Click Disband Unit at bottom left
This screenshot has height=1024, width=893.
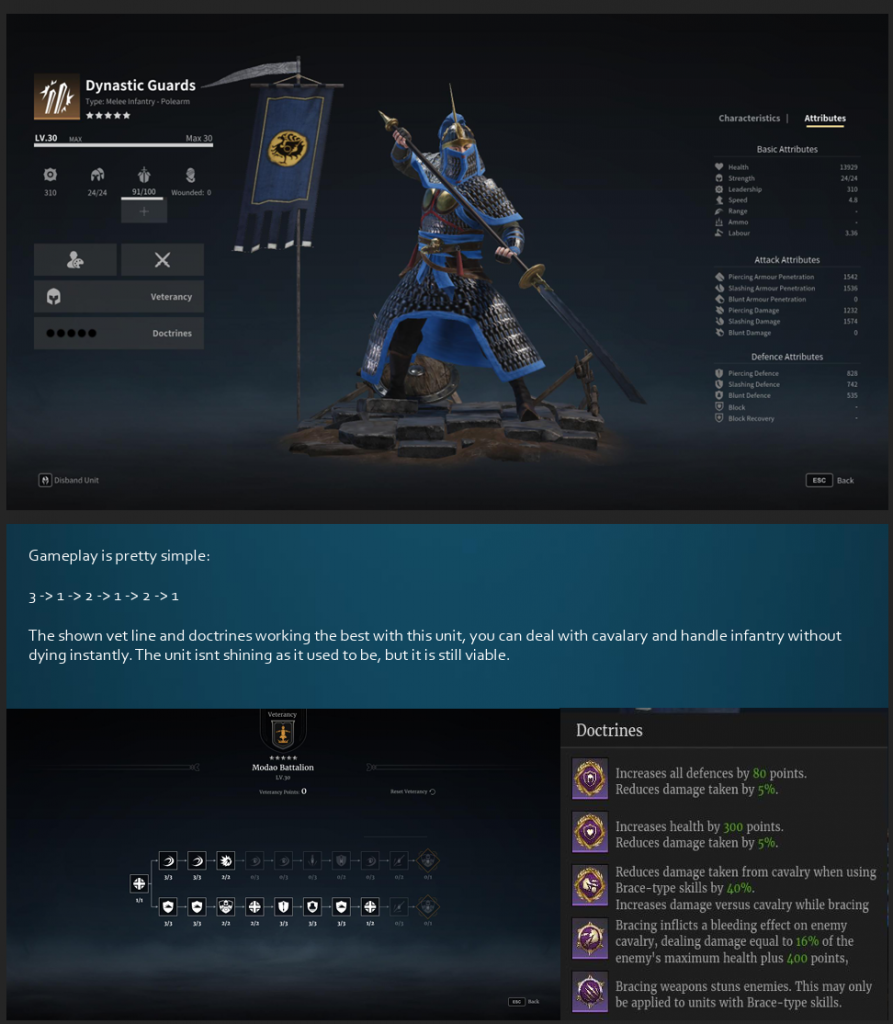(x=69, y=480)
